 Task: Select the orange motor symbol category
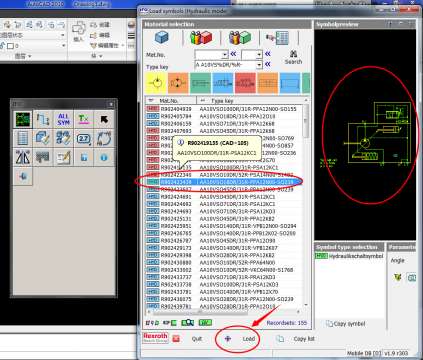pos(178,83)
